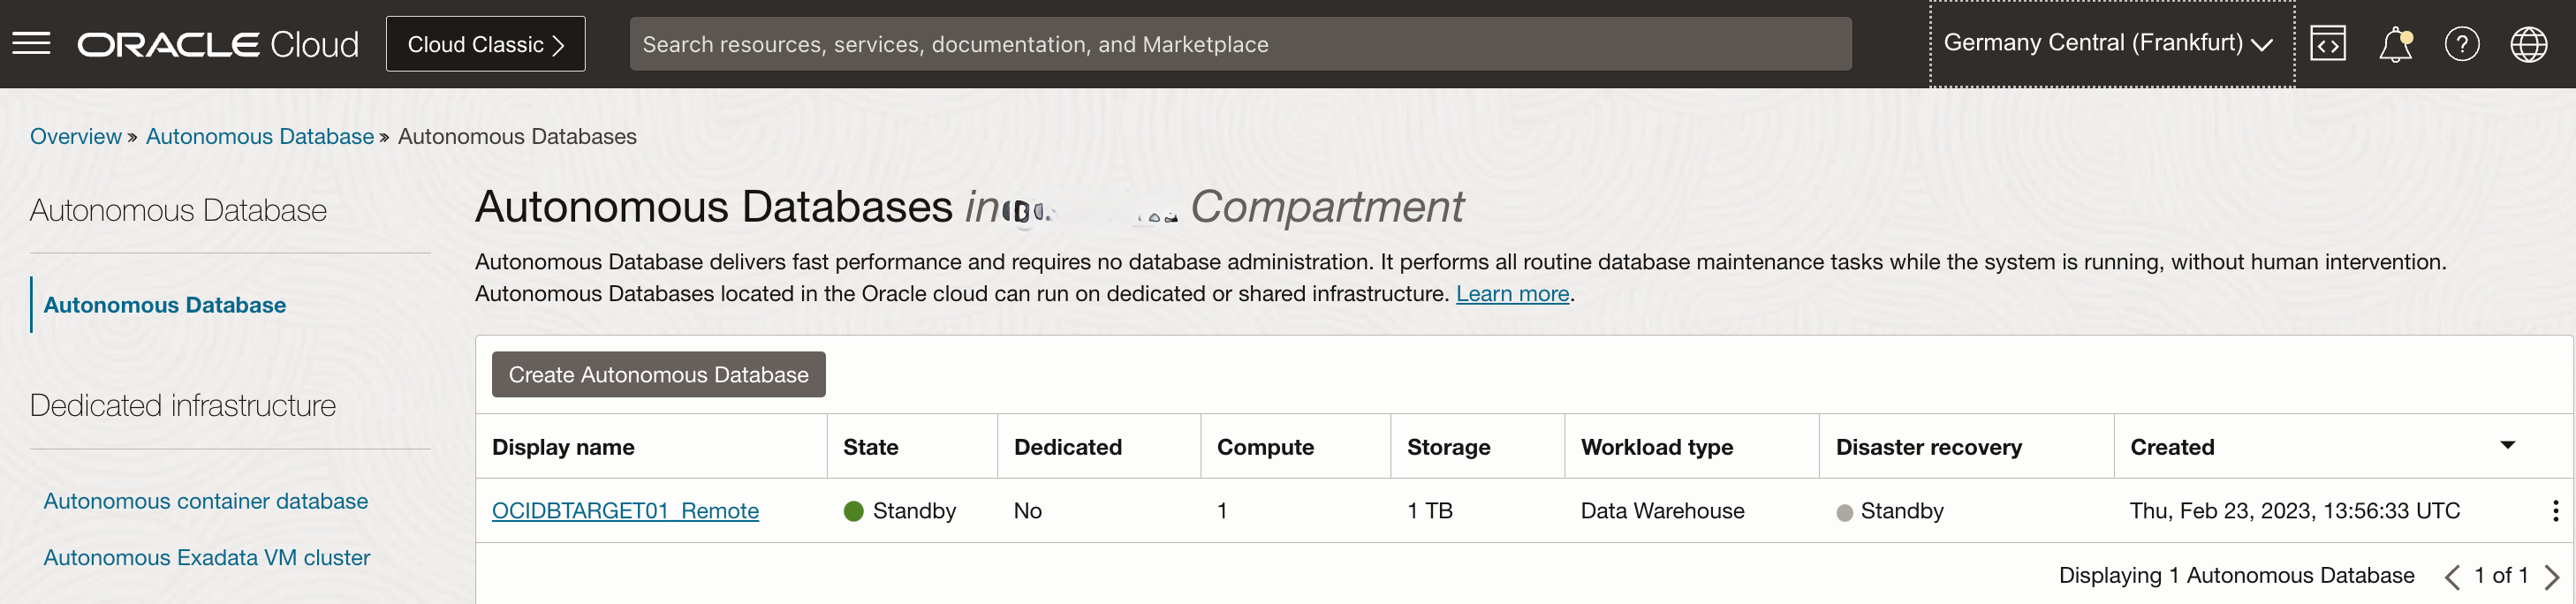Focus the search resources field

[x=1240, y=44]
